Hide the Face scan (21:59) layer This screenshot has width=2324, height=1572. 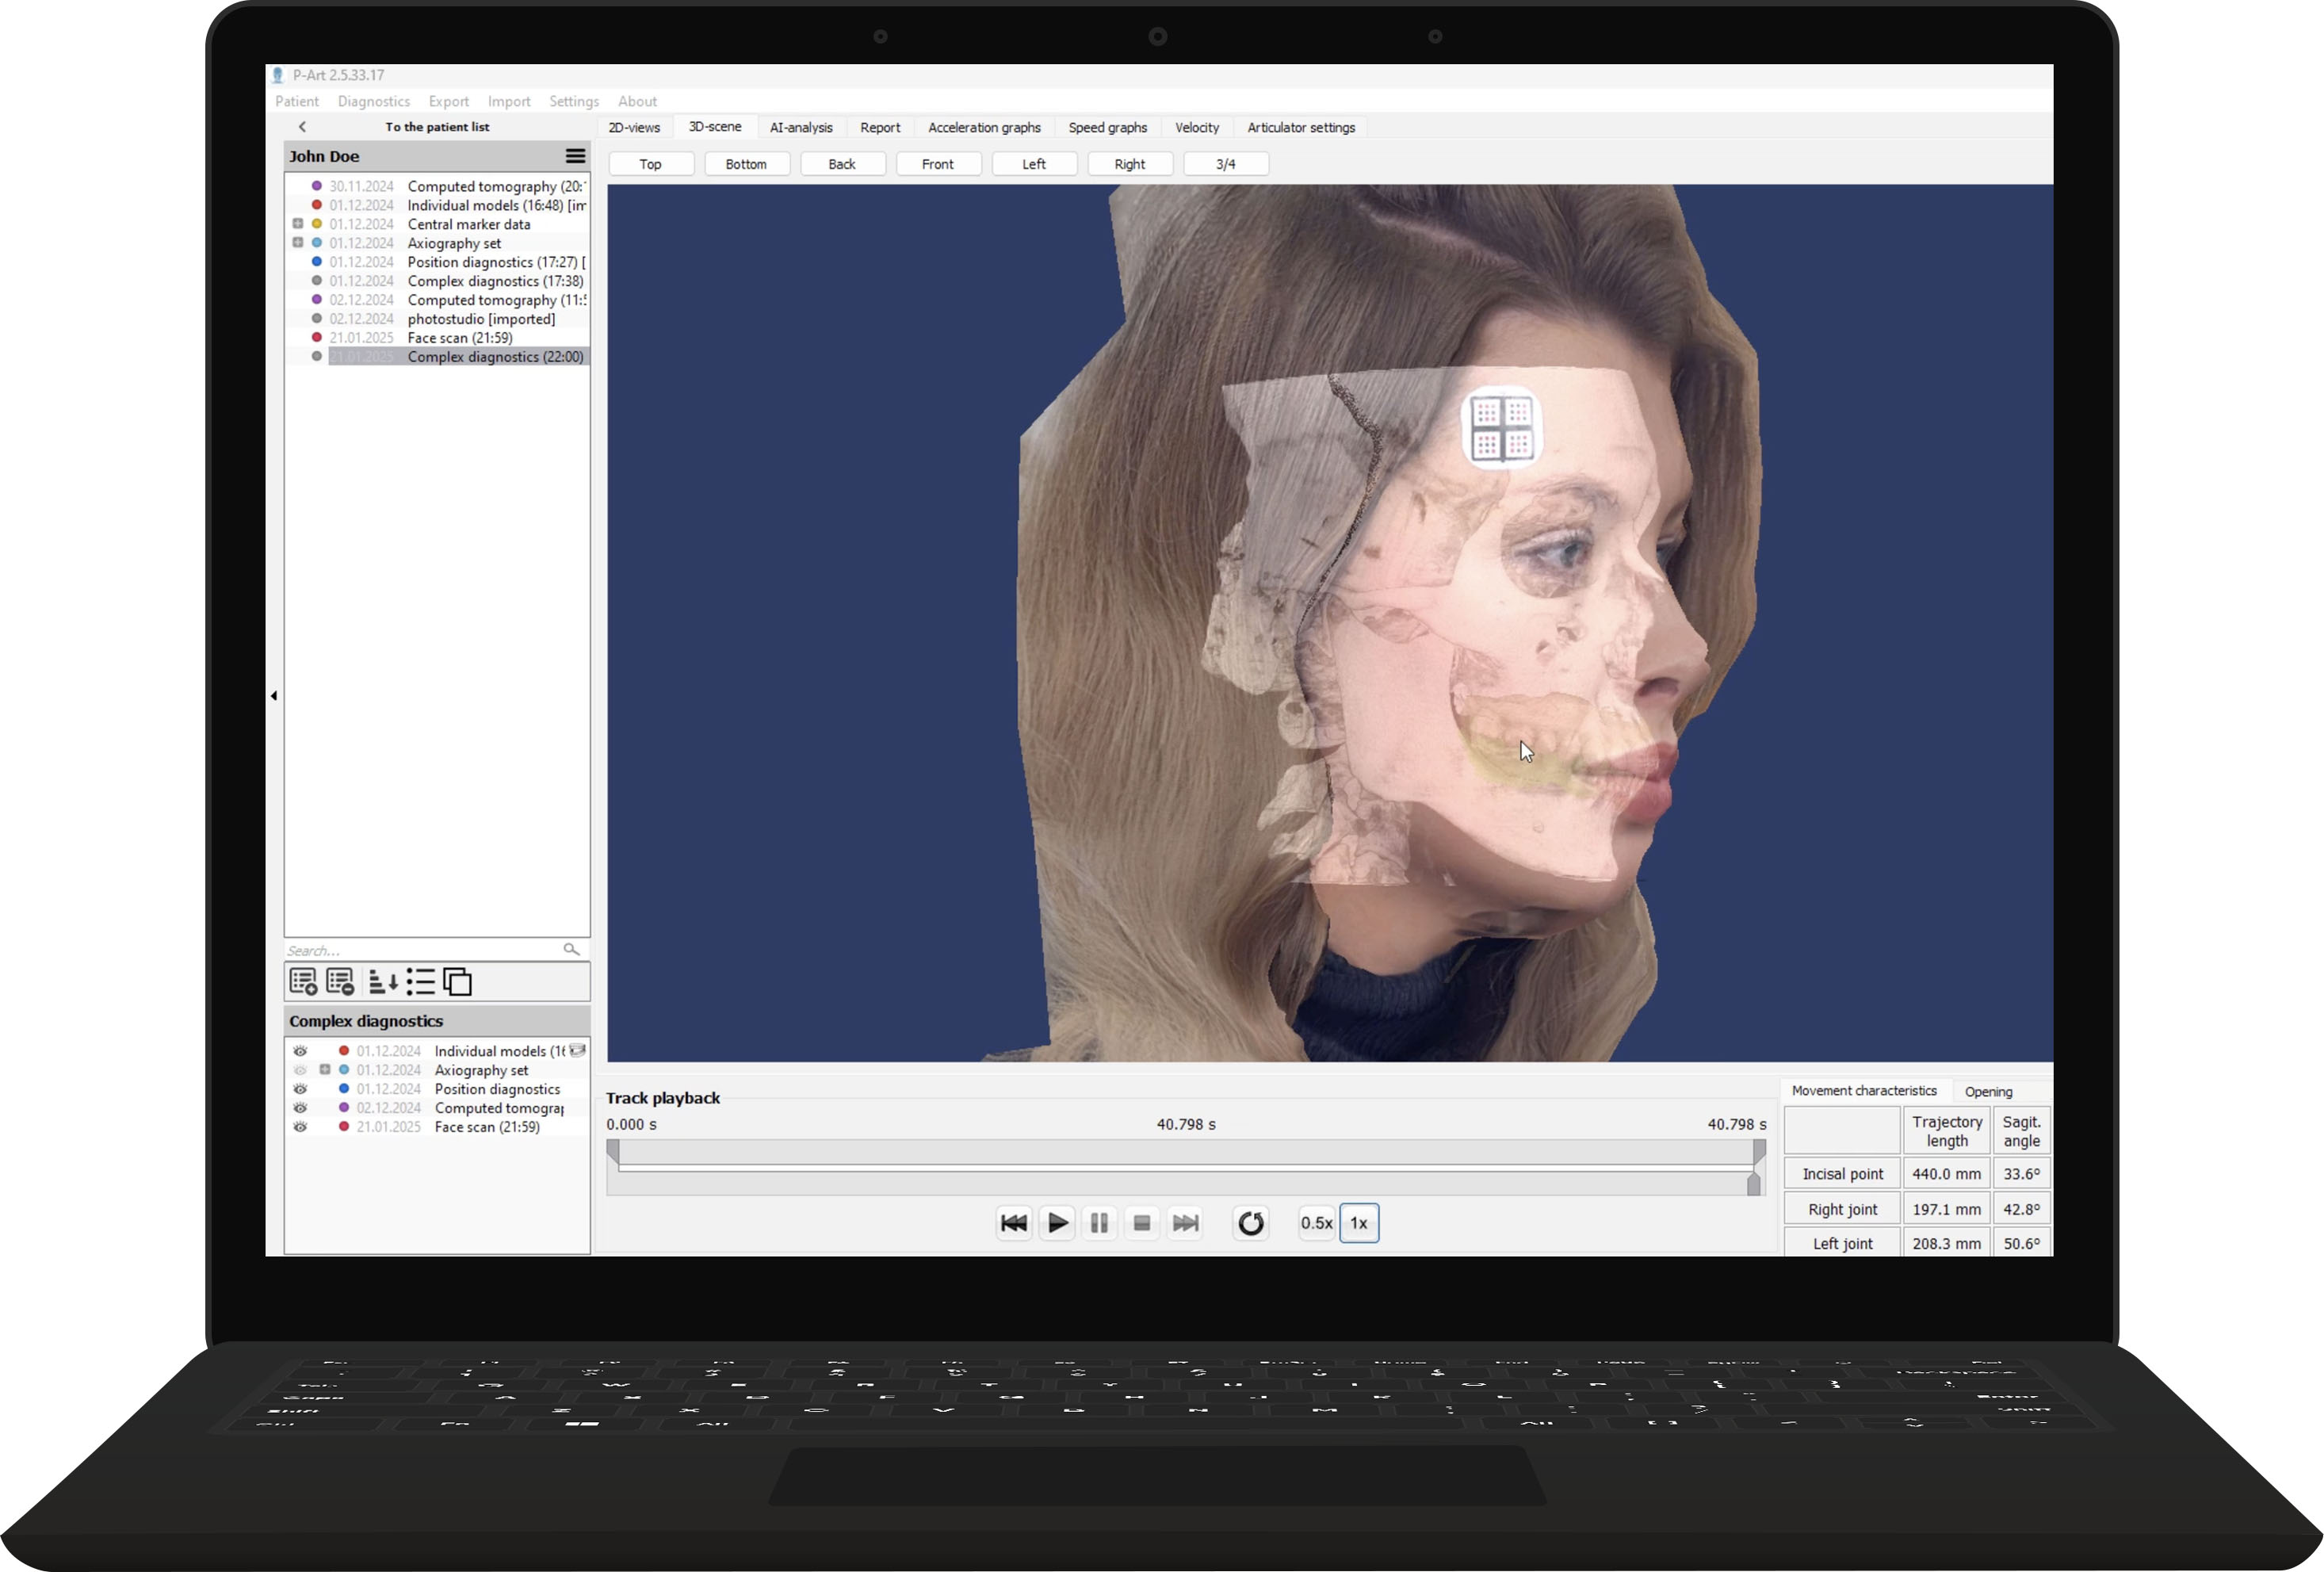tap(300, 1126)
